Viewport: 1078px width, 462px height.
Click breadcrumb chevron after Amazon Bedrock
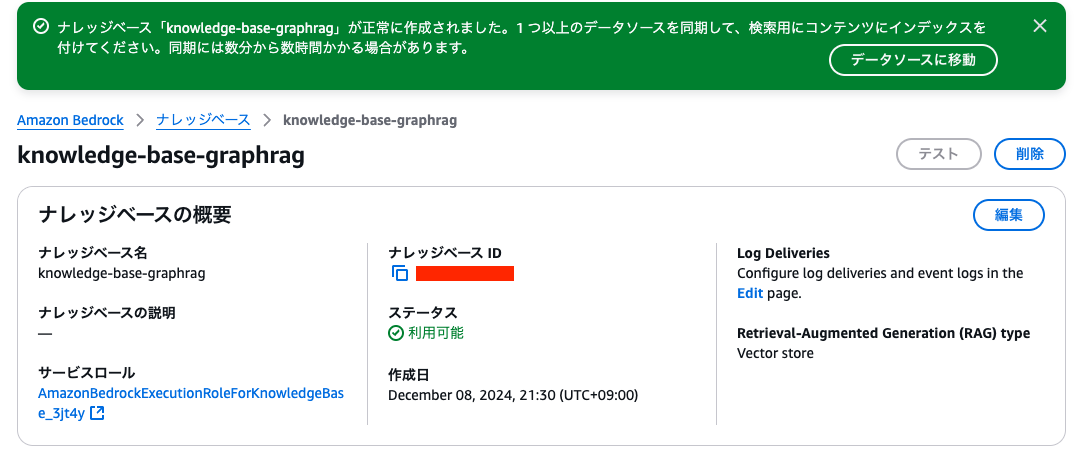140,120
